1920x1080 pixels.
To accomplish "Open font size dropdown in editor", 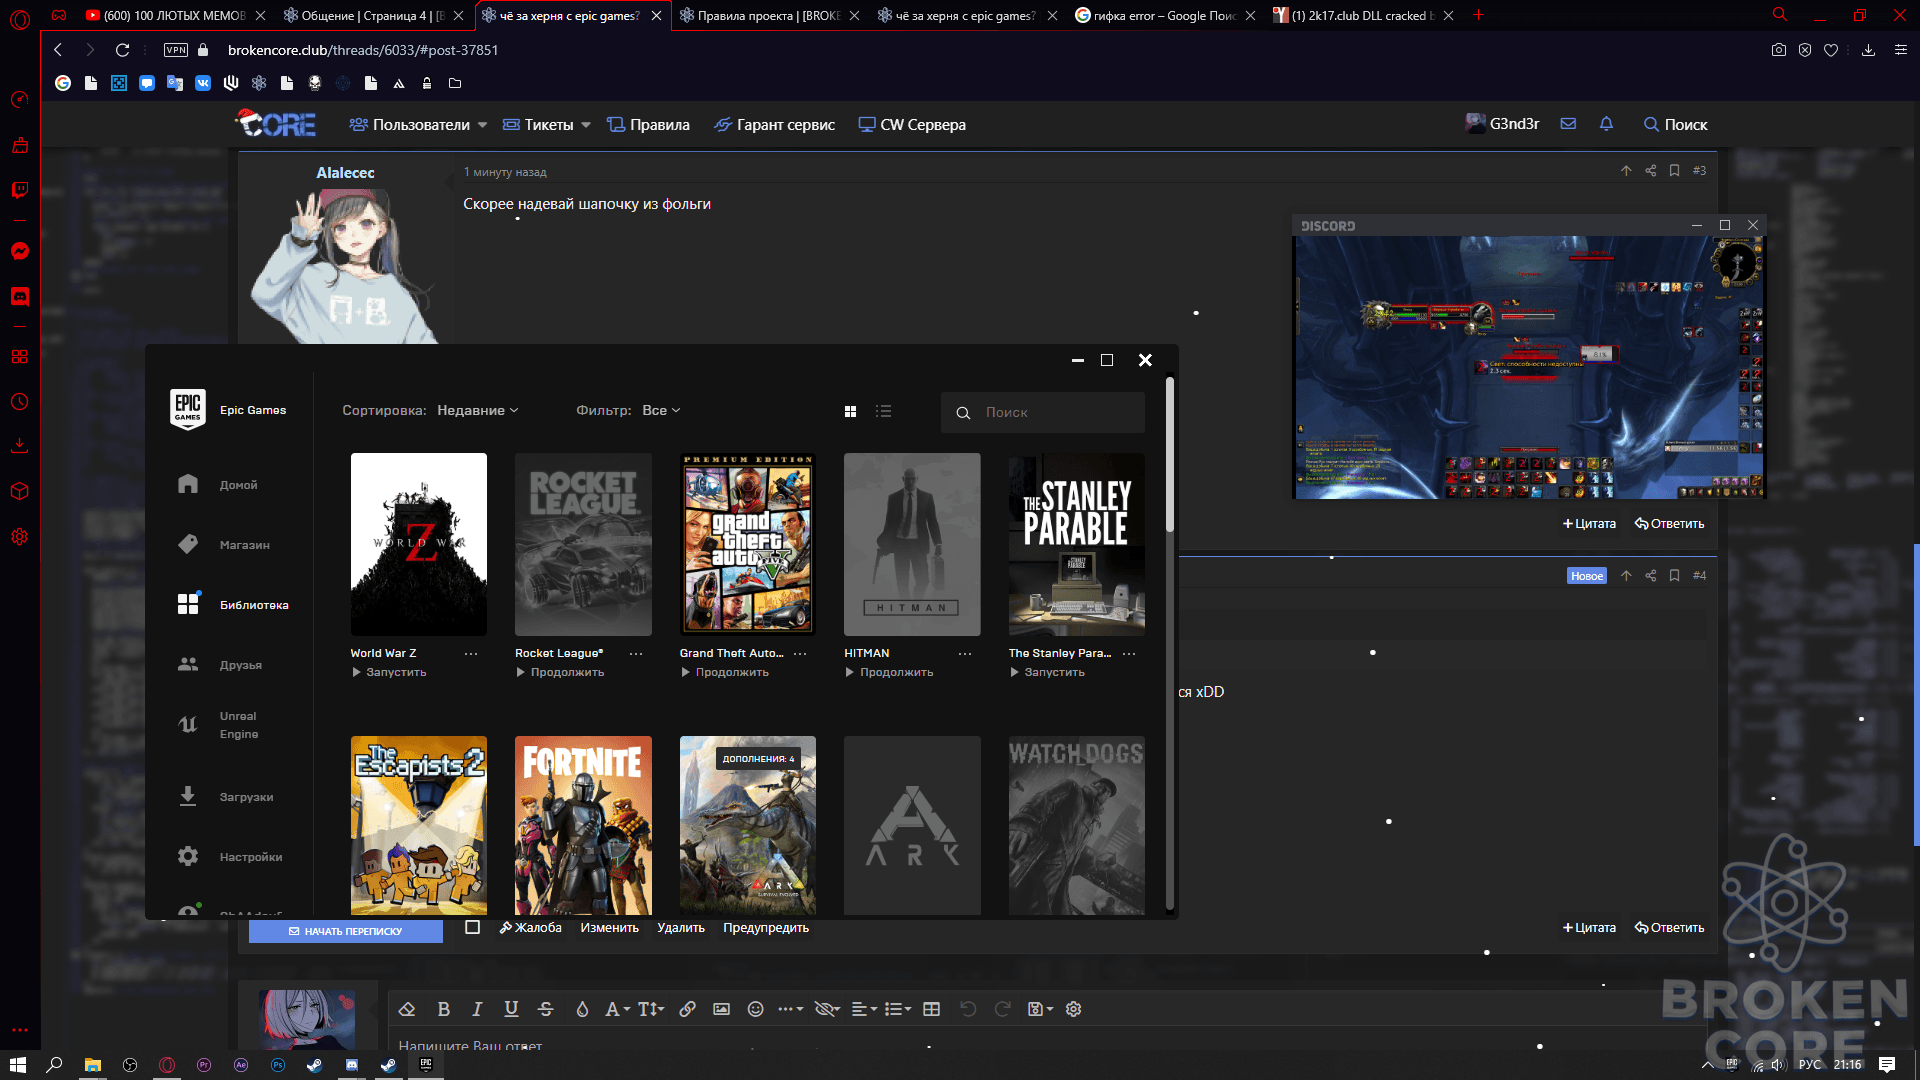I will coord(651,1009).
